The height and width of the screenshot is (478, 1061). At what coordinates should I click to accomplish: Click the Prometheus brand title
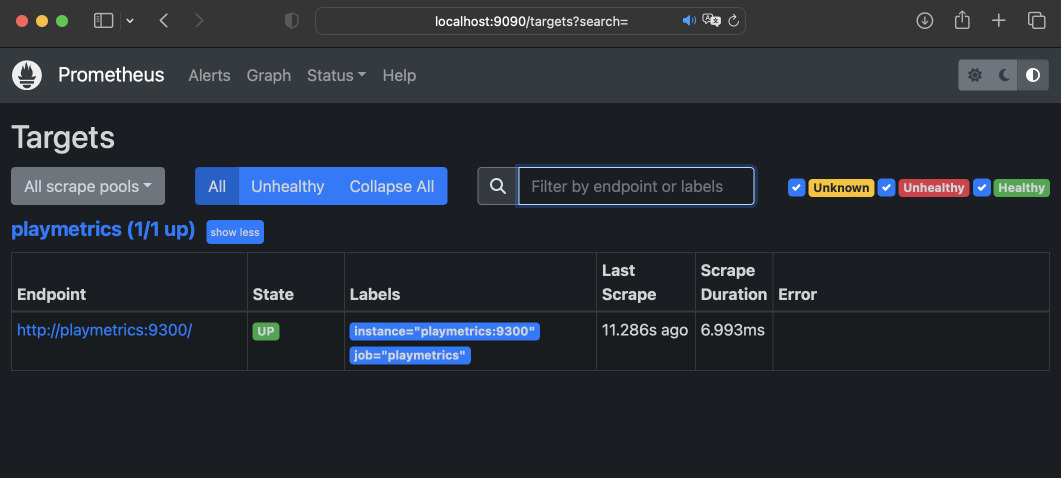[111, 75]
